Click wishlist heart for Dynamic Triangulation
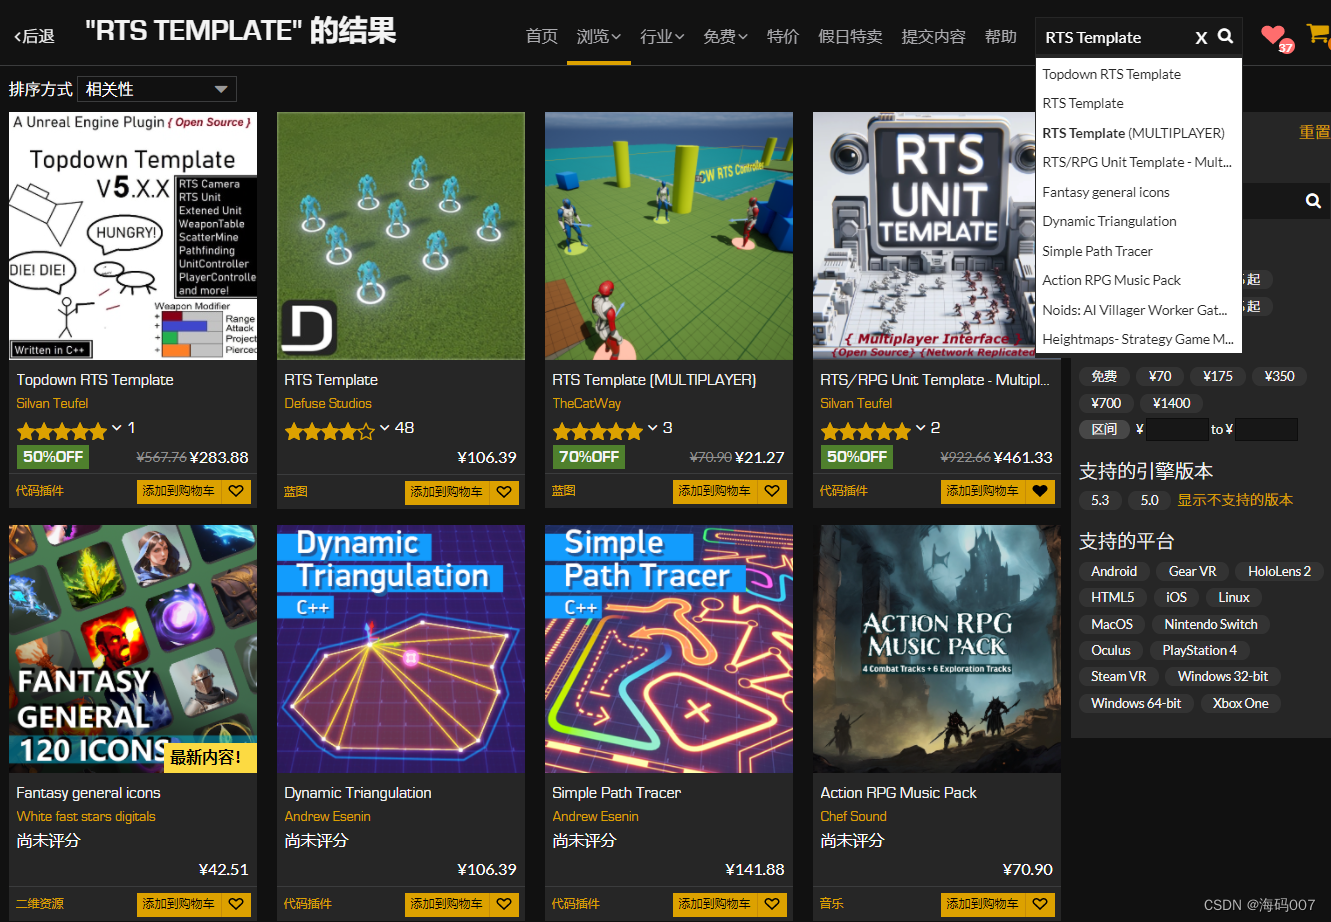The width and height of the screenshot is (1331, 922). (504, 904)
